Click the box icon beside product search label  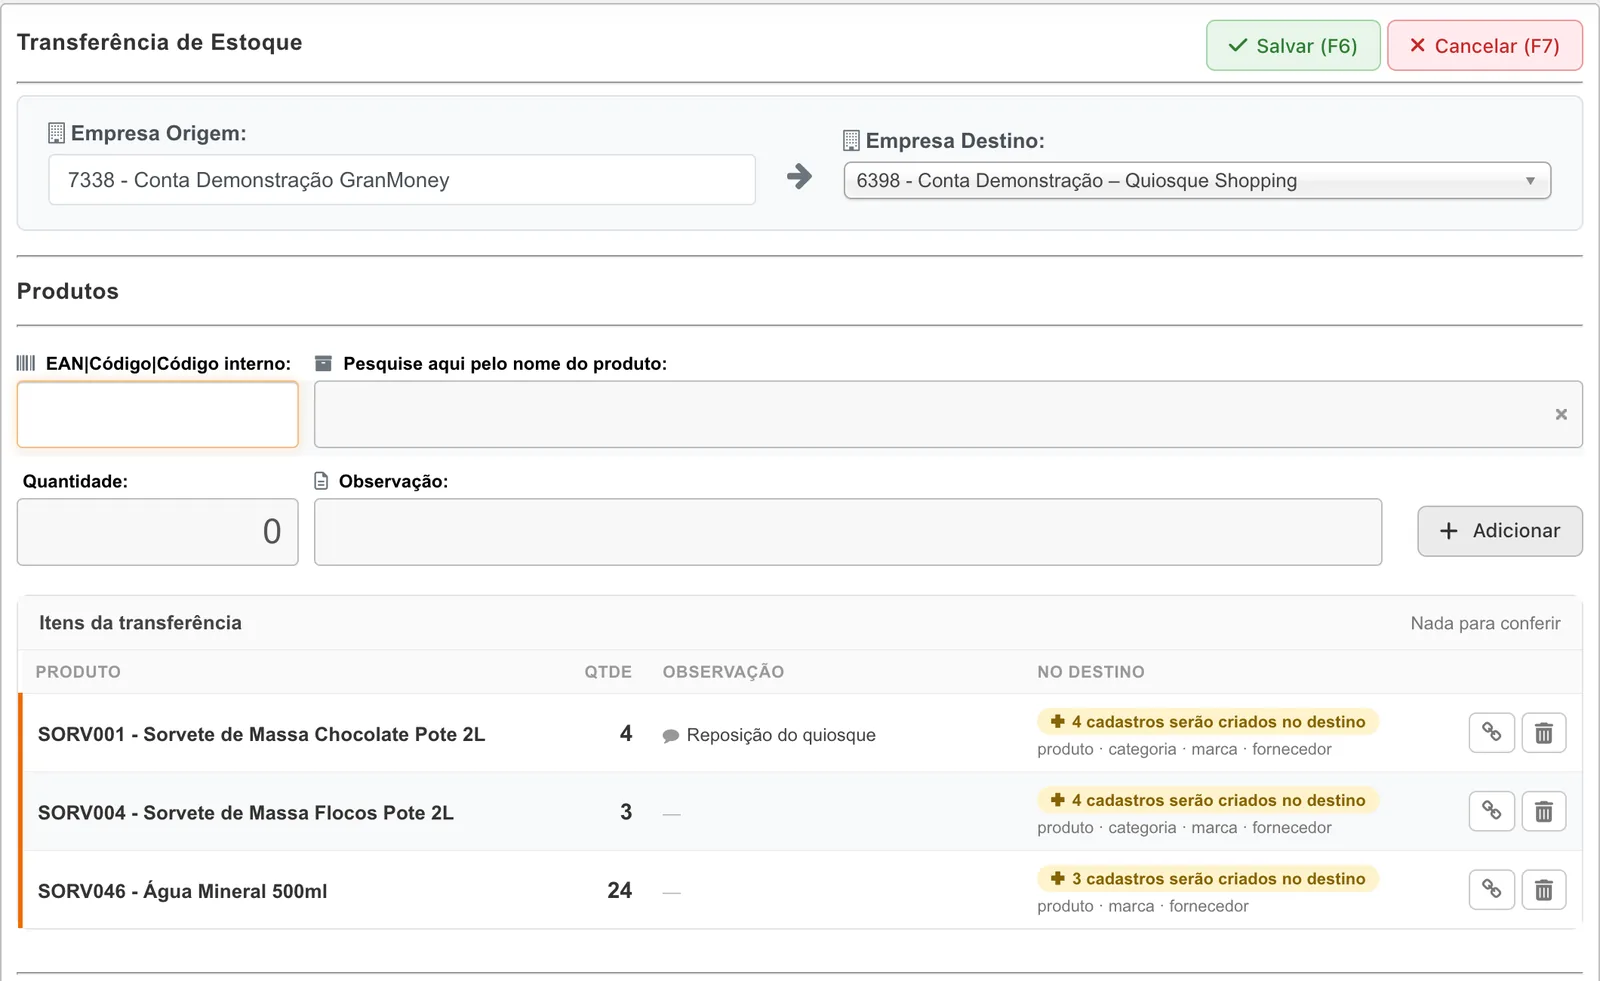click(323, 363)
